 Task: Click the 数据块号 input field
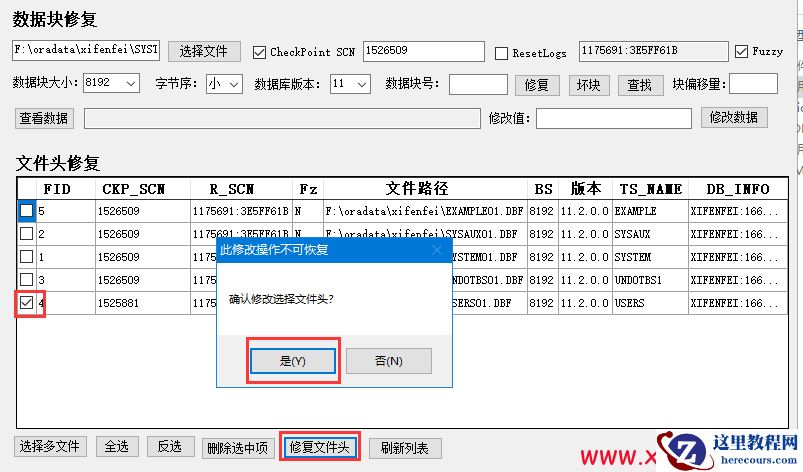click(x=478, y=84)
